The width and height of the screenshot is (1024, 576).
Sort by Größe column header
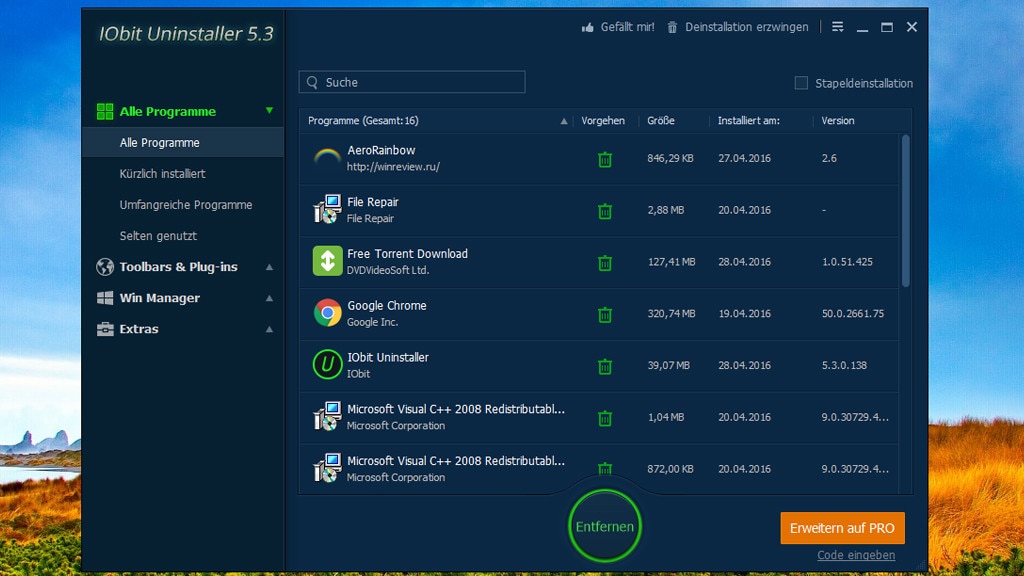tap(661, 121)
